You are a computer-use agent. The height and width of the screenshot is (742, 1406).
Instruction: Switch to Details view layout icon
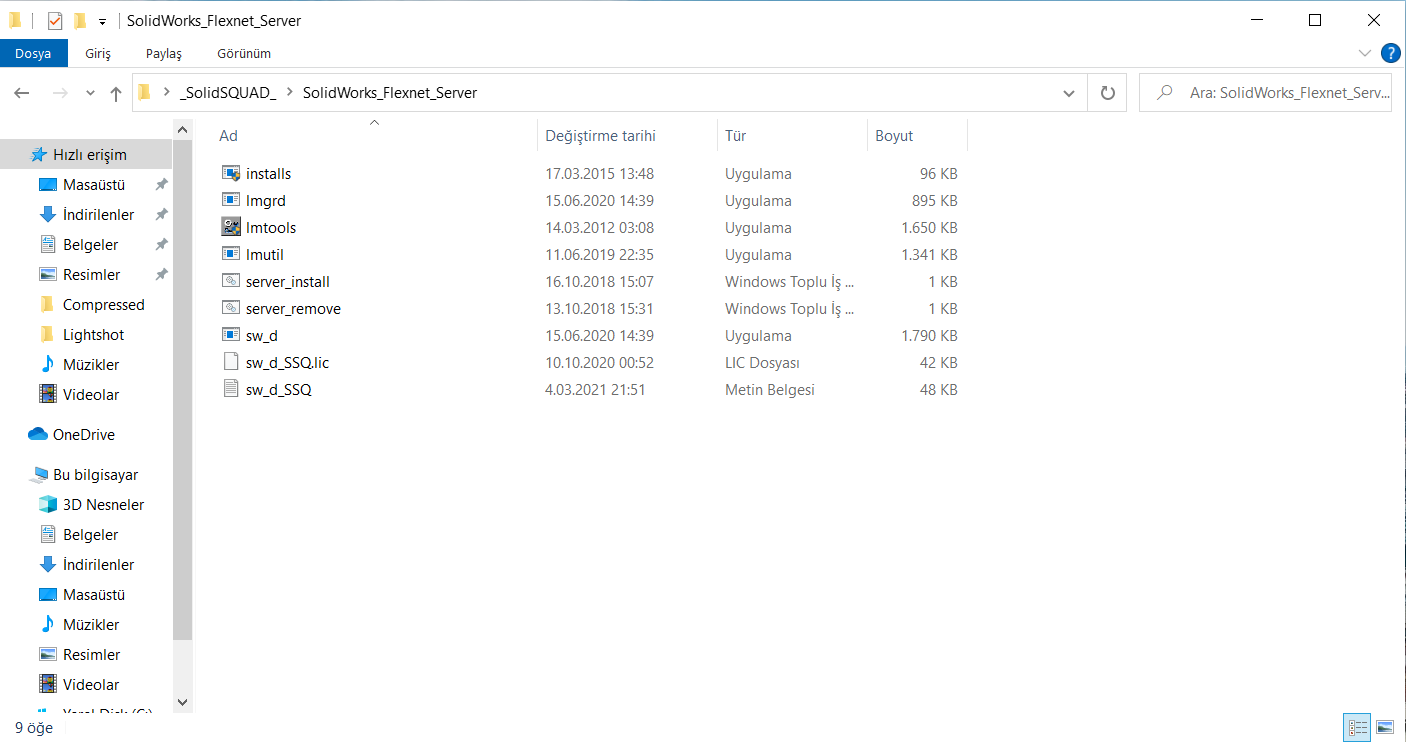(x=1358, y=727)
